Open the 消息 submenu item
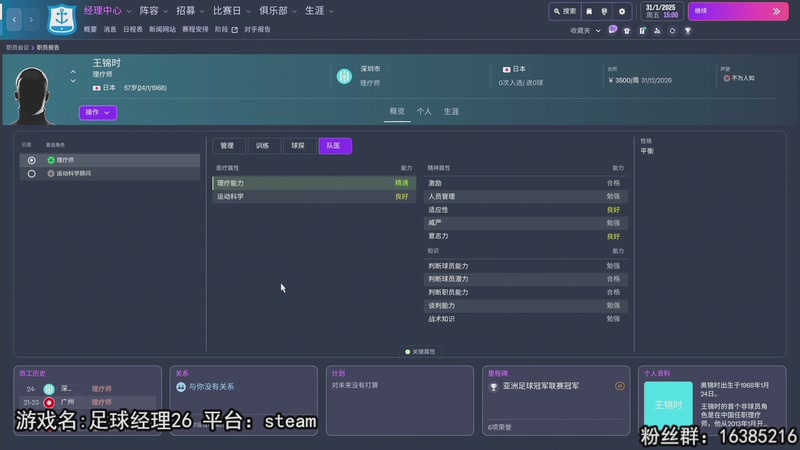Screen dimensions: 800x450 [110, 30]
